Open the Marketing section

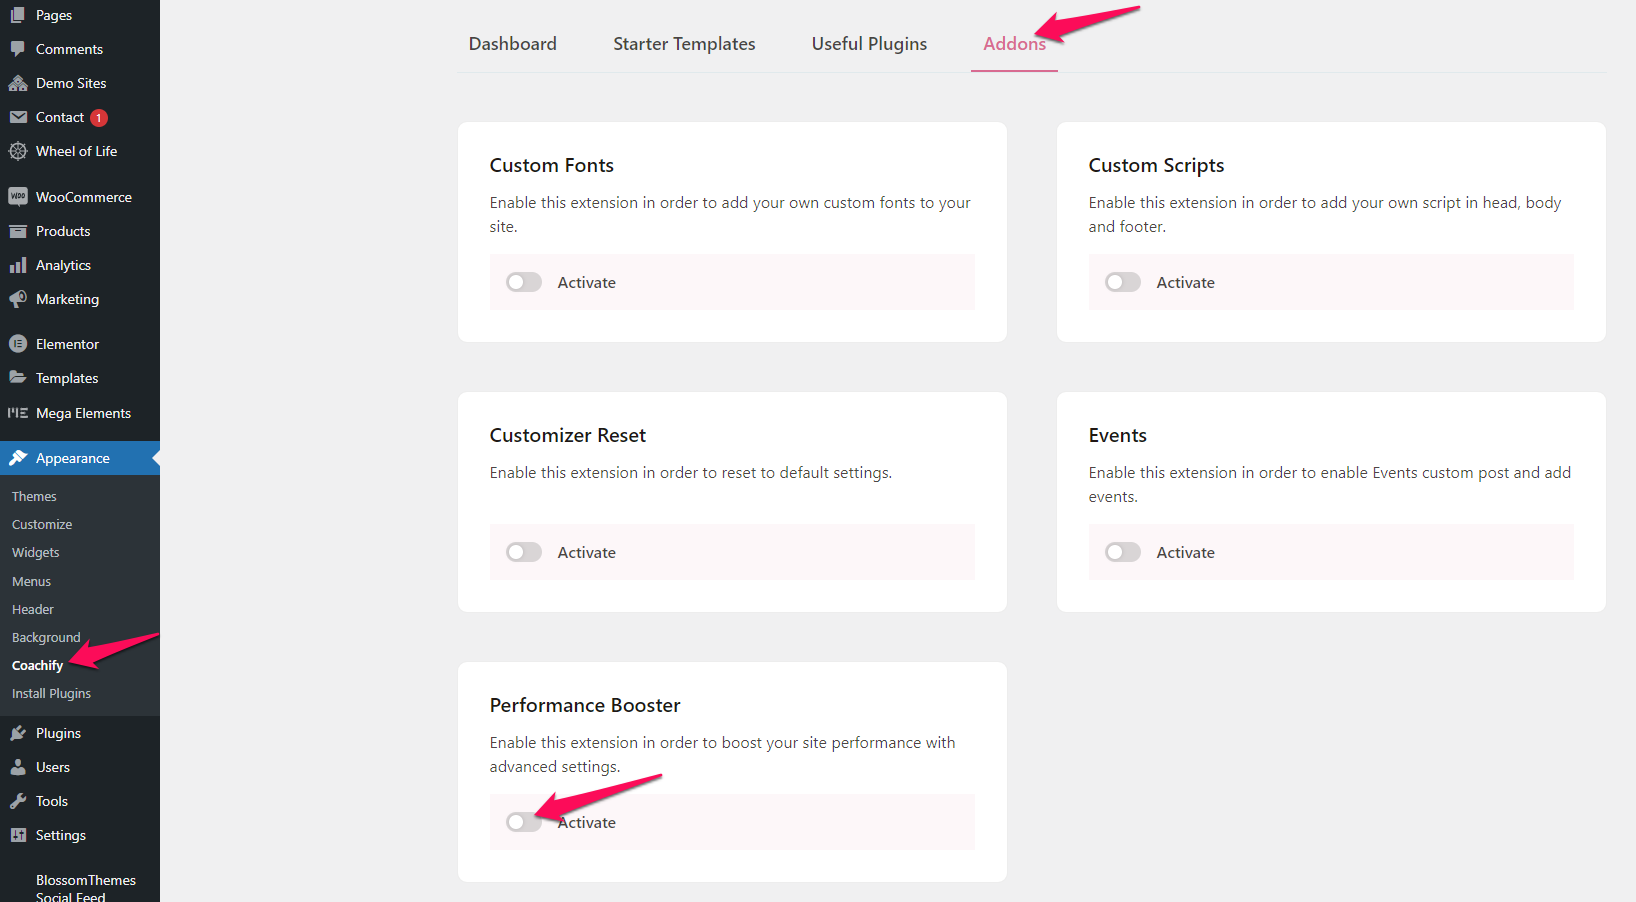click(x=67, y=299)
